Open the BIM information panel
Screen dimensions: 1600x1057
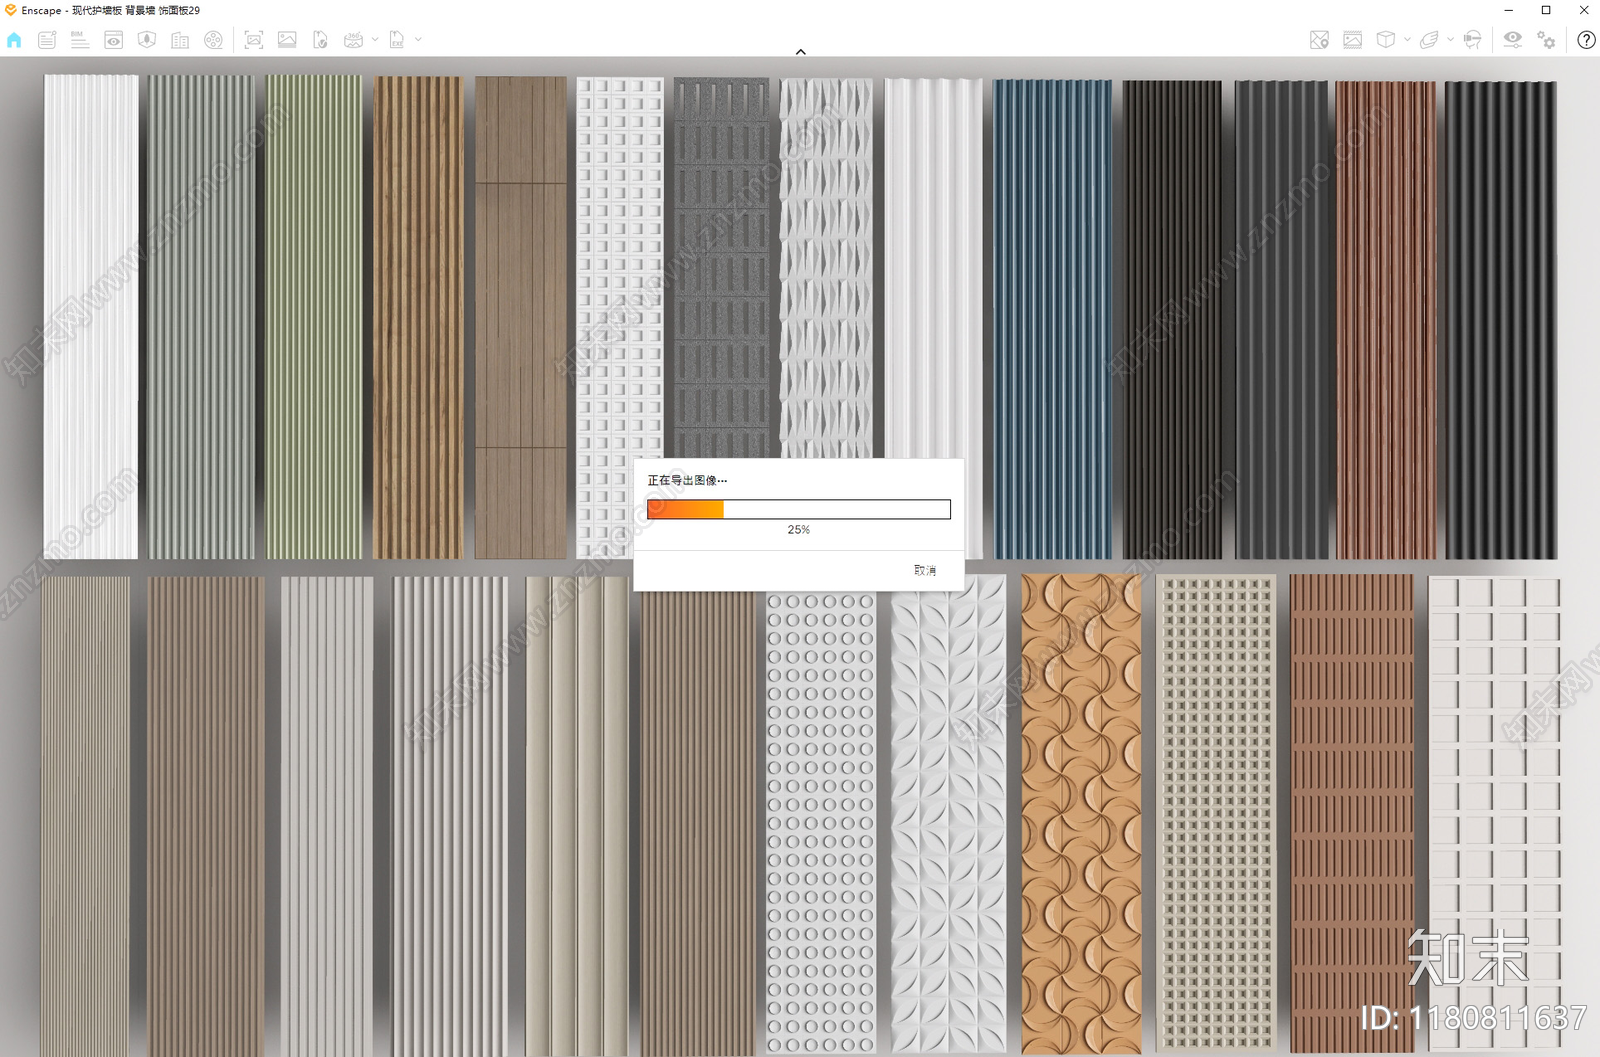[x=80, y=40]
